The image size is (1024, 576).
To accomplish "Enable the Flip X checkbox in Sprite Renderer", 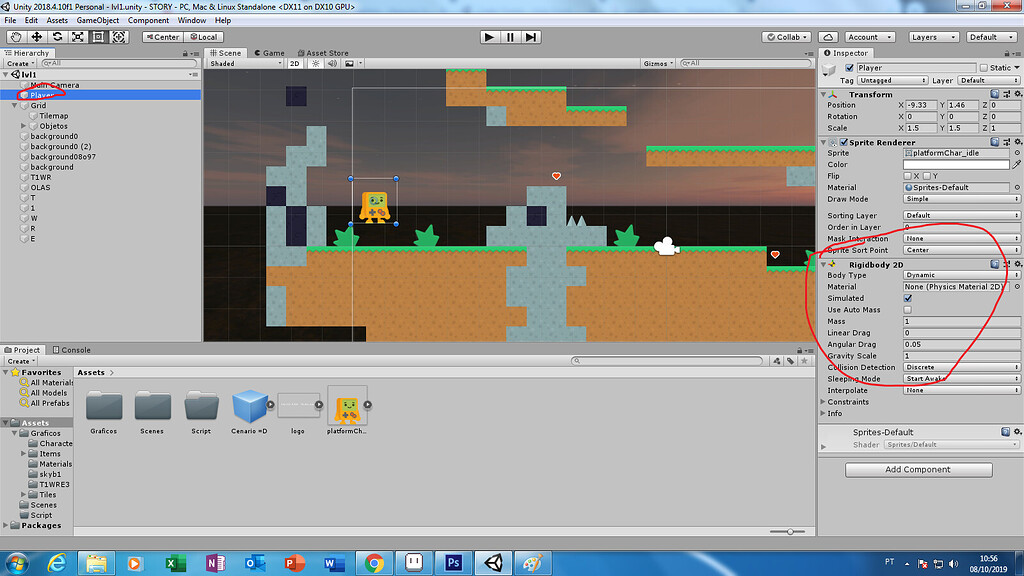I will pyautogui.click(x=910, y=176).
